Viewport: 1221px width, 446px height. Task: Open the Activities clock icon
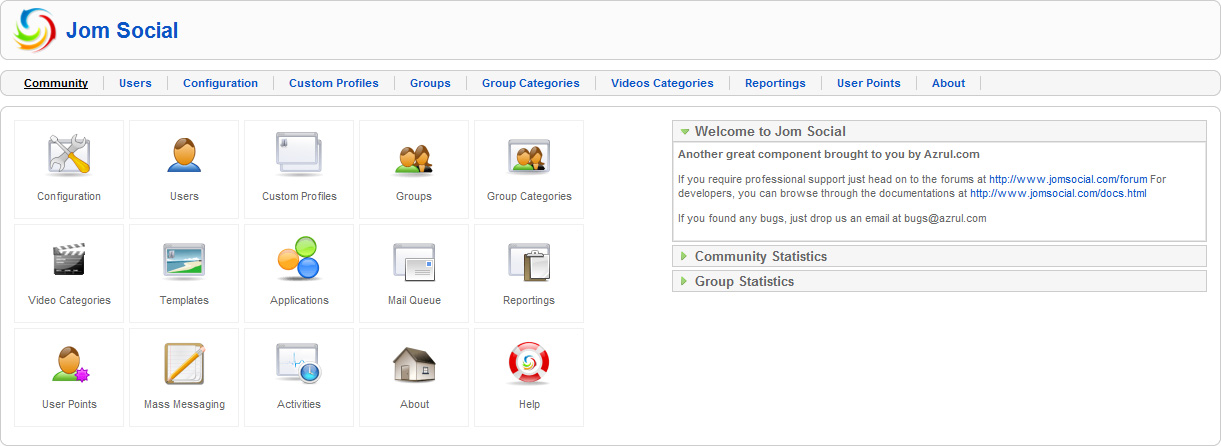(299, 364)
